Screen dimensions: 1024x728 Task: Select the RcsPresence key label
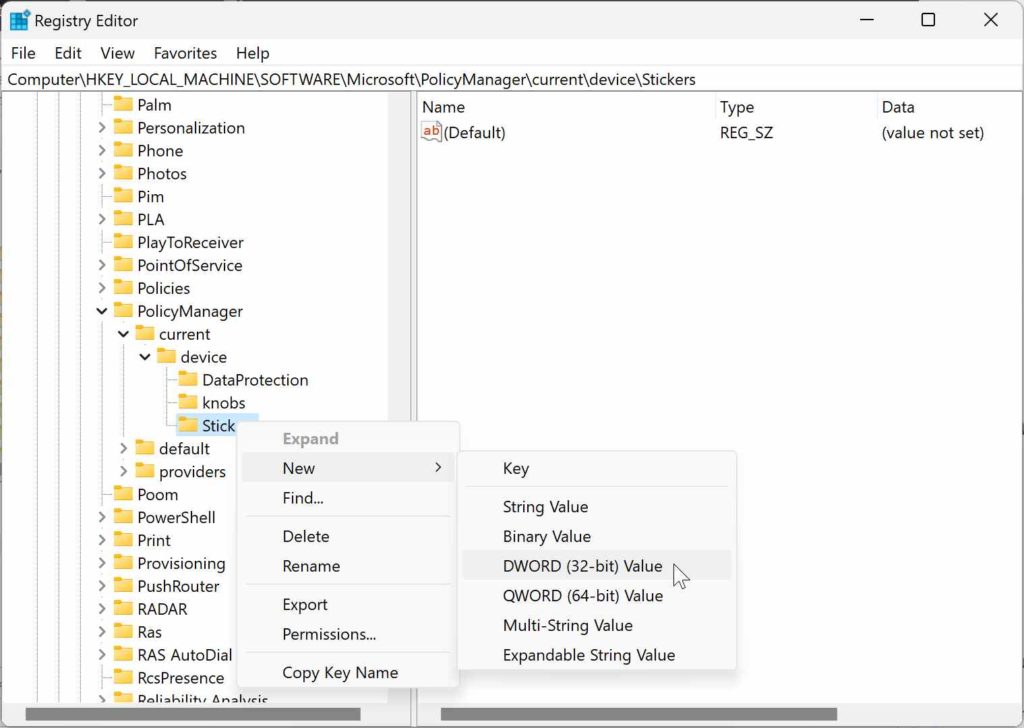(181, 678)
